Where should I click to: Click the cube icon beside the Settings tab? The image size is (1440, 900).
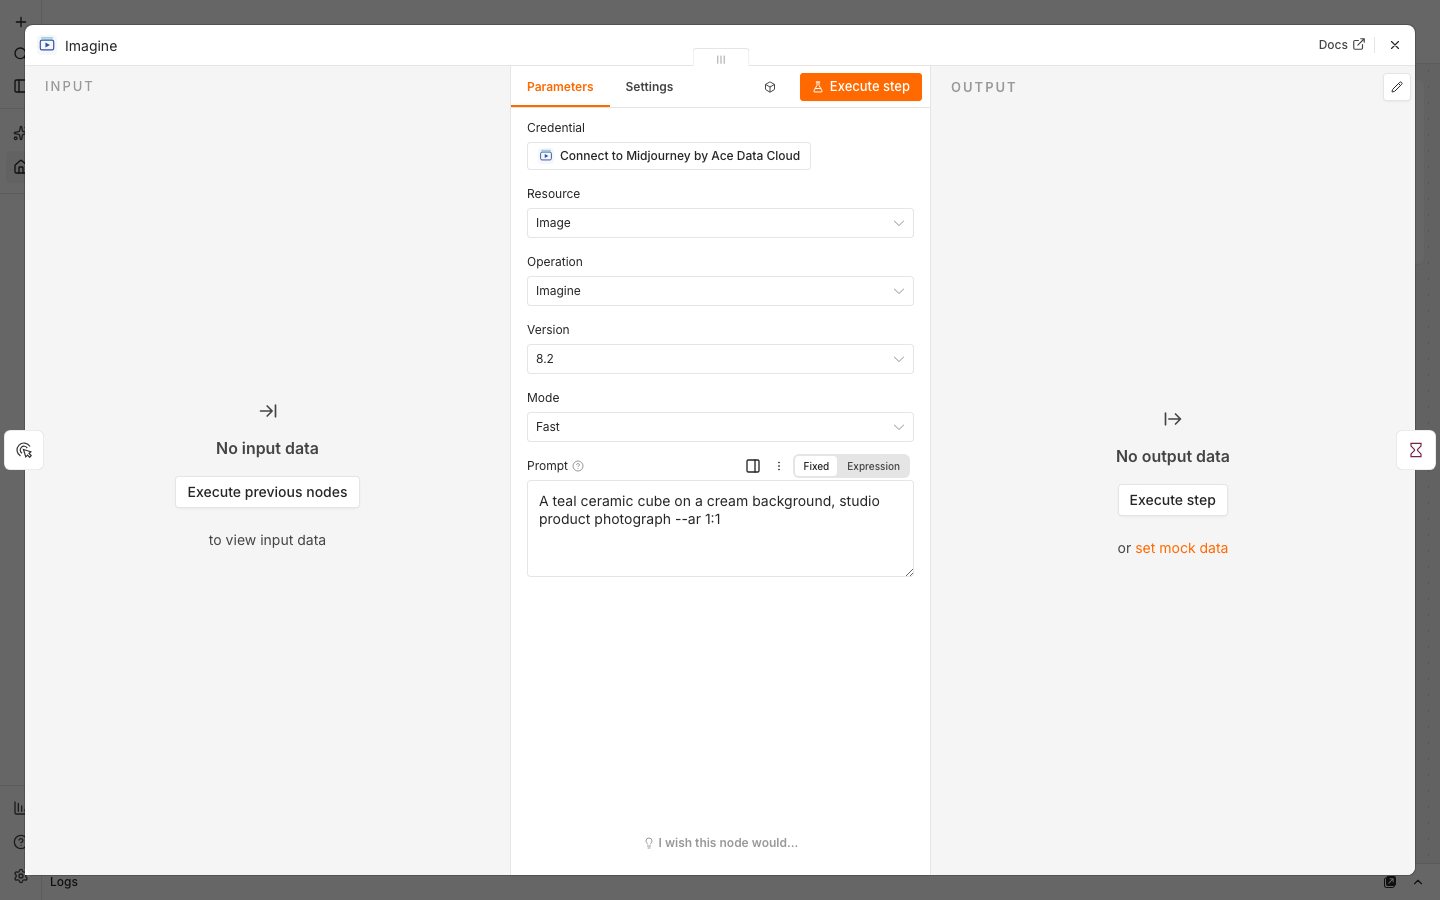[770, 87]
